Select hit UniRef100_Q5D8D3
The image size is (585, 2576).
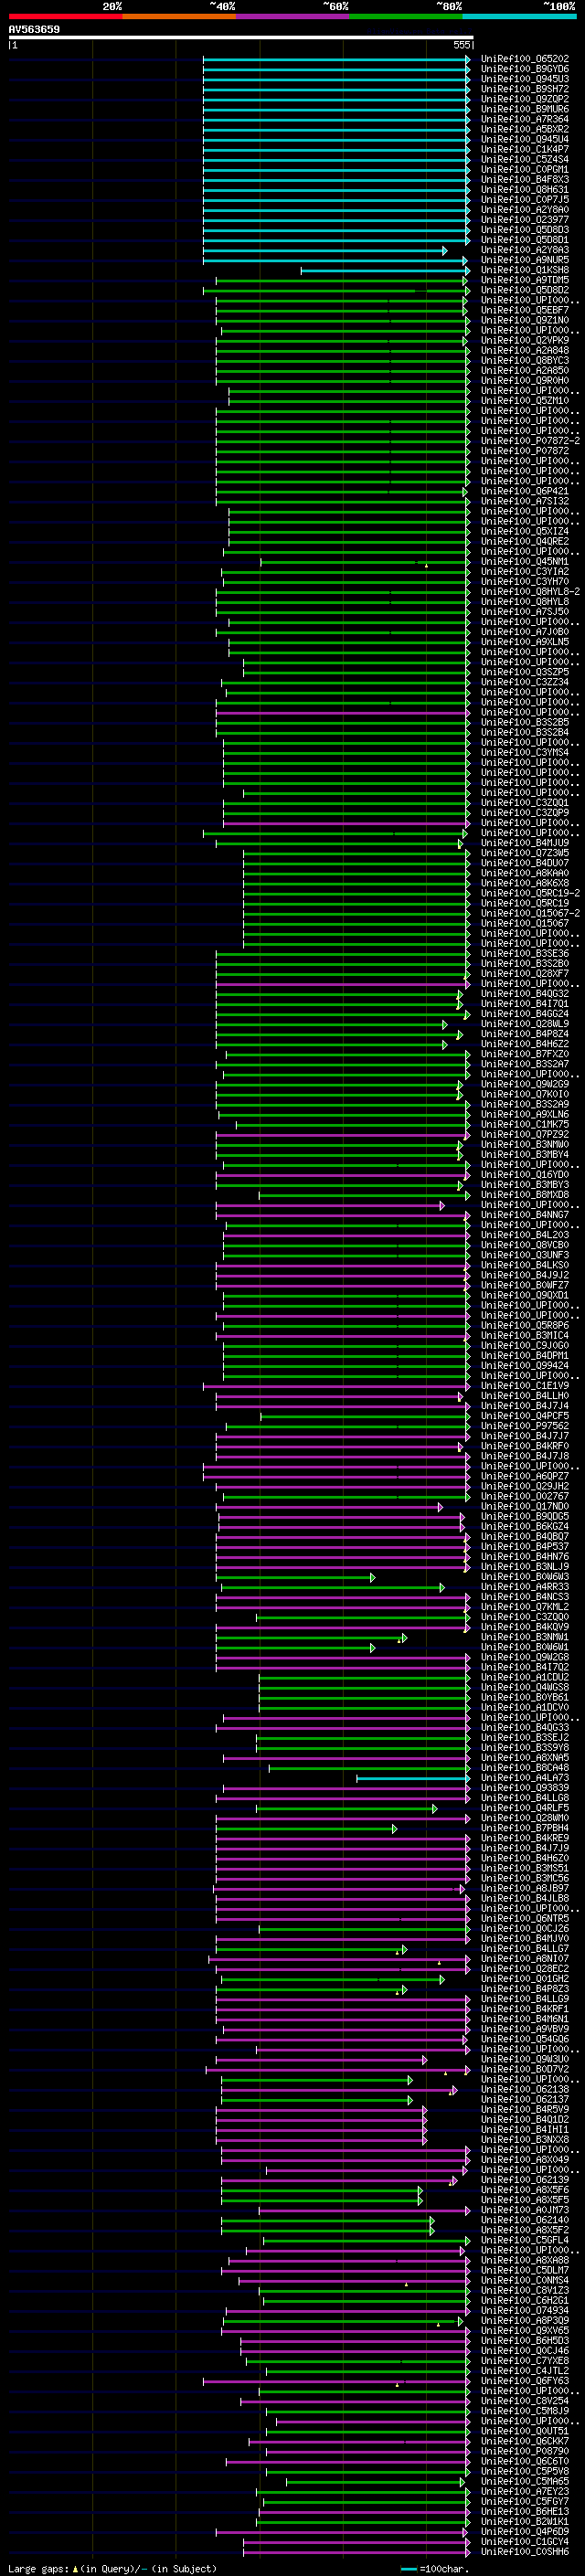525,230
